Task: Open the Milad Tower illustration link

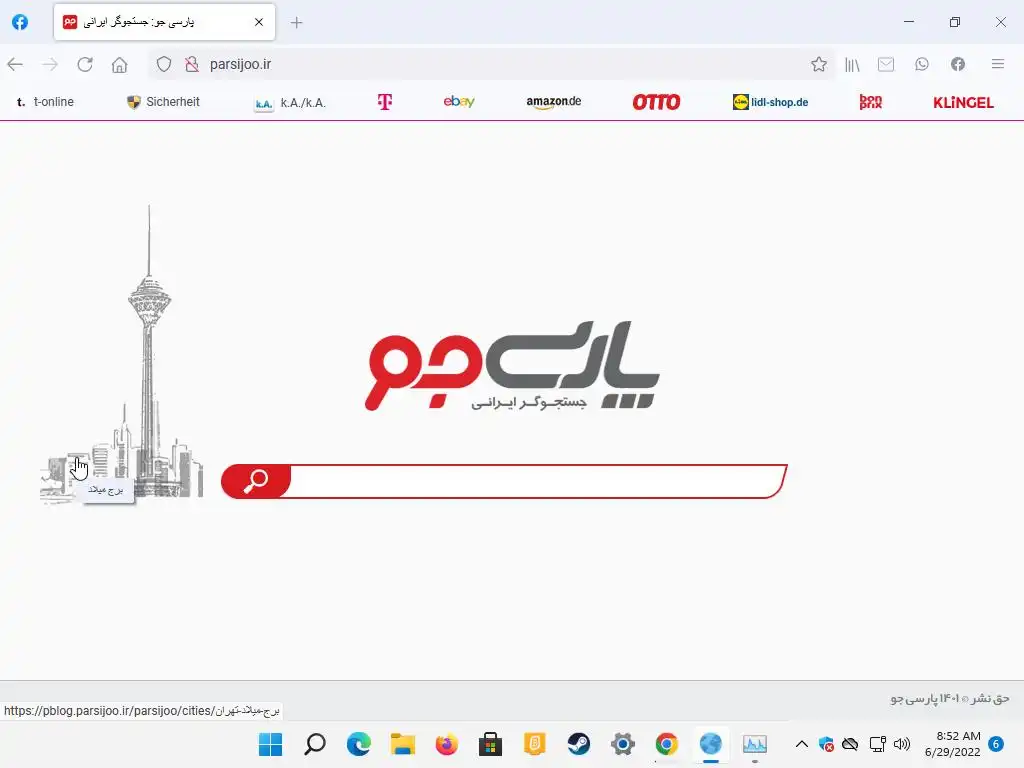Action: pos(122,355)
